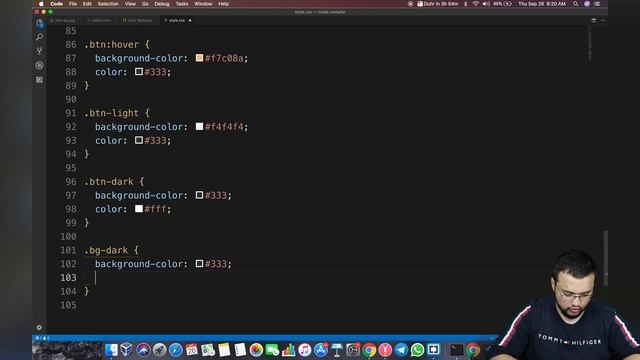Click the .btn-dark selector on line 96
This screenshot has width=640, height=360.
109,182
